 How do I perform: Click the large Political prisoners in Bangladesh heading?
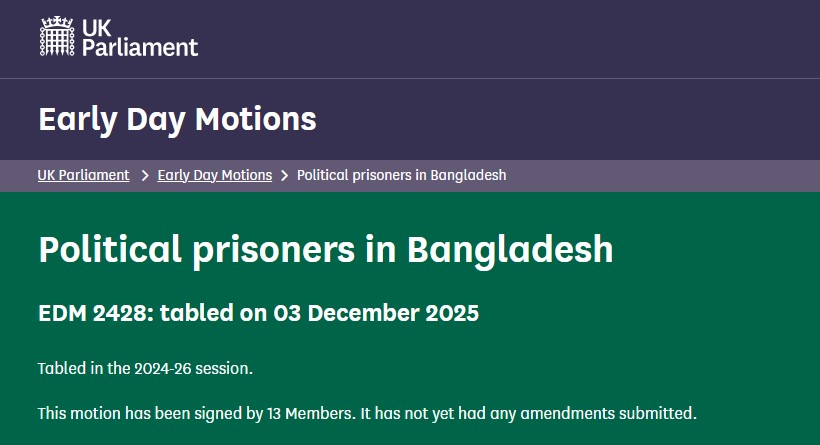[x=325, y=248]
